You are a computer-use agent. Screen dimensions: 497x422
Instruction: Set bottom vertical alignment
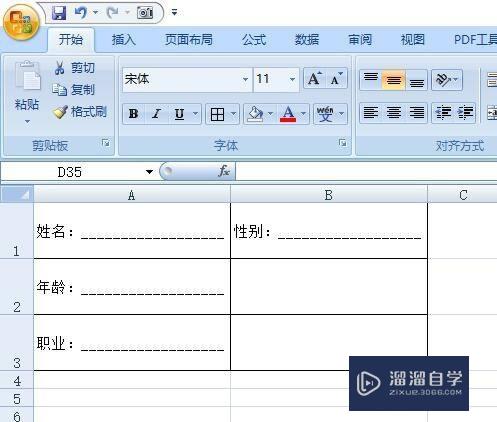tap(416, 80)
